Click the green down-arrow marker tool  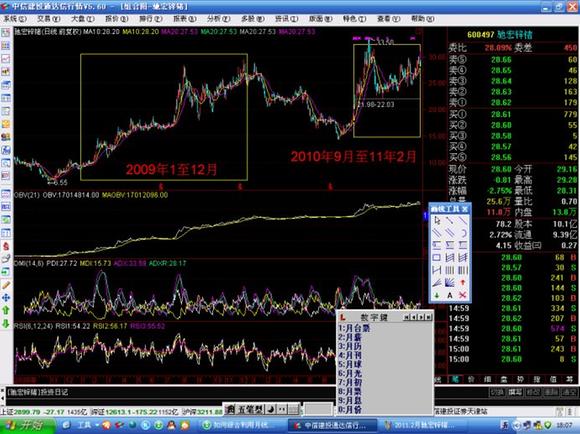437,295
